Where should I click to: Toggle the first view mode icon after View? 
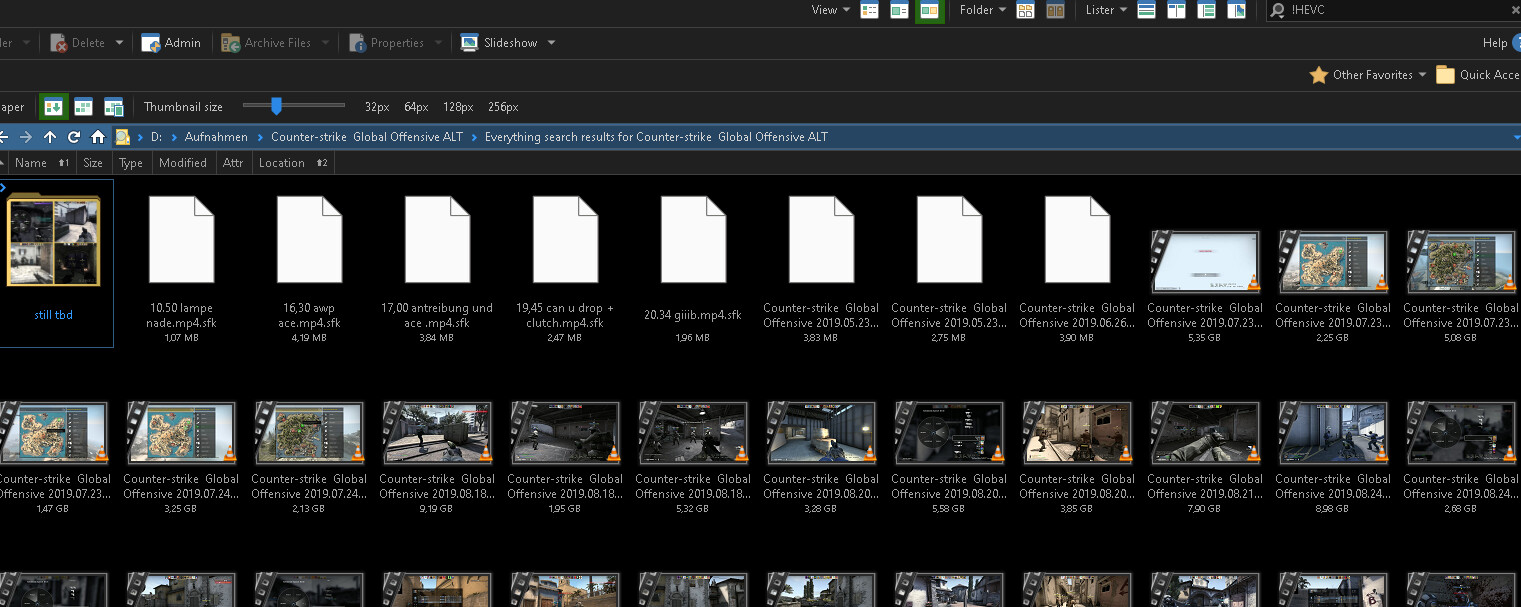[870, 10]
